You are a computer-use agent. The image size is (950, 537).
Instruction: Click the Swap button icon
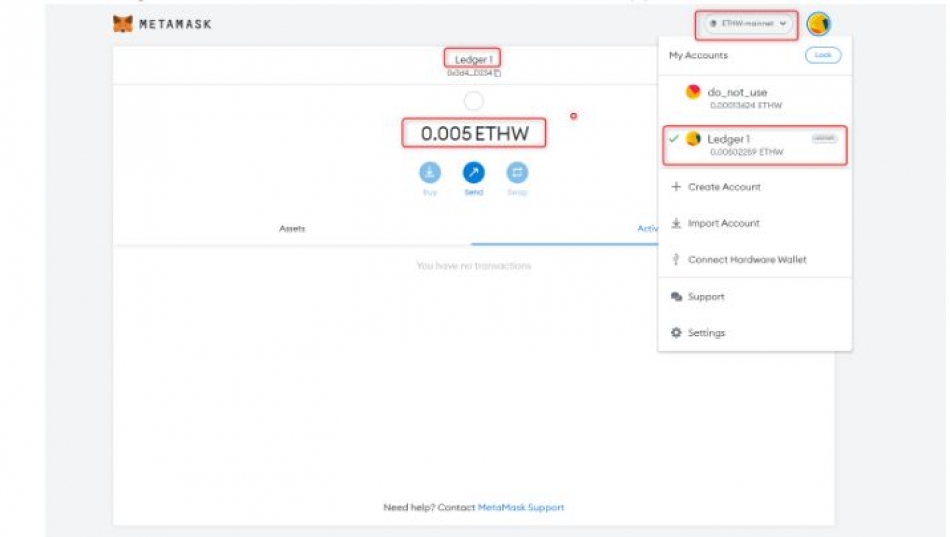click(x=517, y=173)
